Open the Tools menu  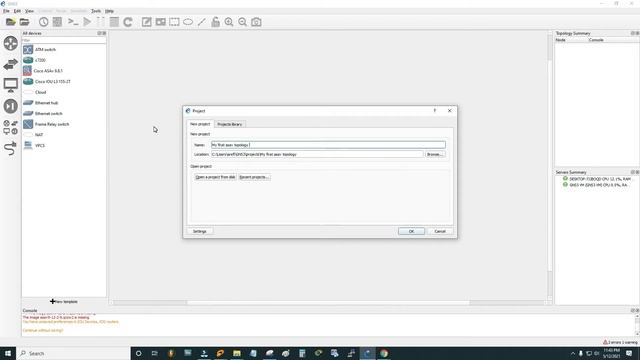click(96, 11)
